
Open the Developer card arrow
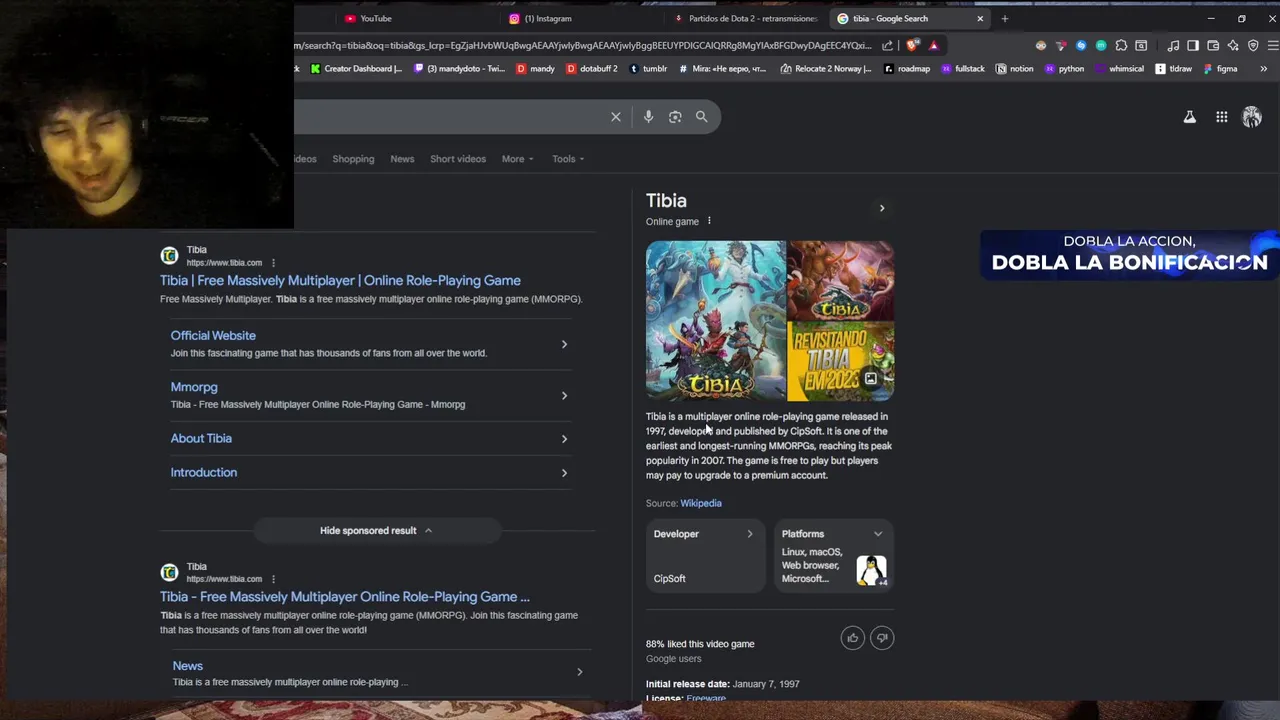[749, 534]
